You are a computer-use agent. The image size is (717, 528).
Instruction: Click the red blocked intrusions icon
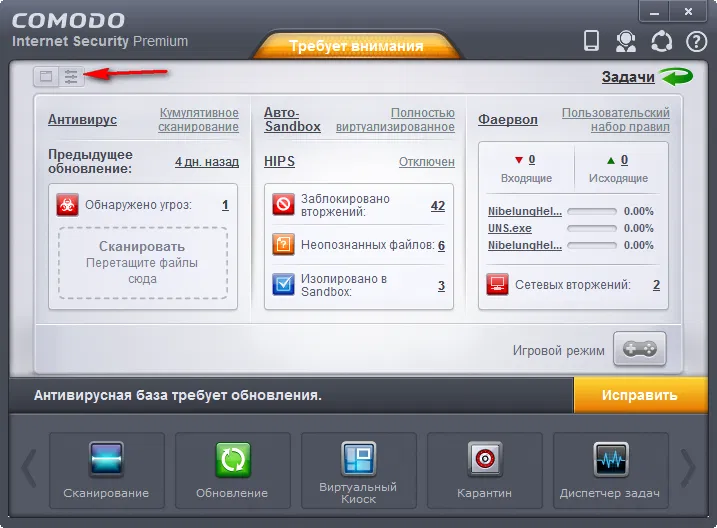click(284, 204)
